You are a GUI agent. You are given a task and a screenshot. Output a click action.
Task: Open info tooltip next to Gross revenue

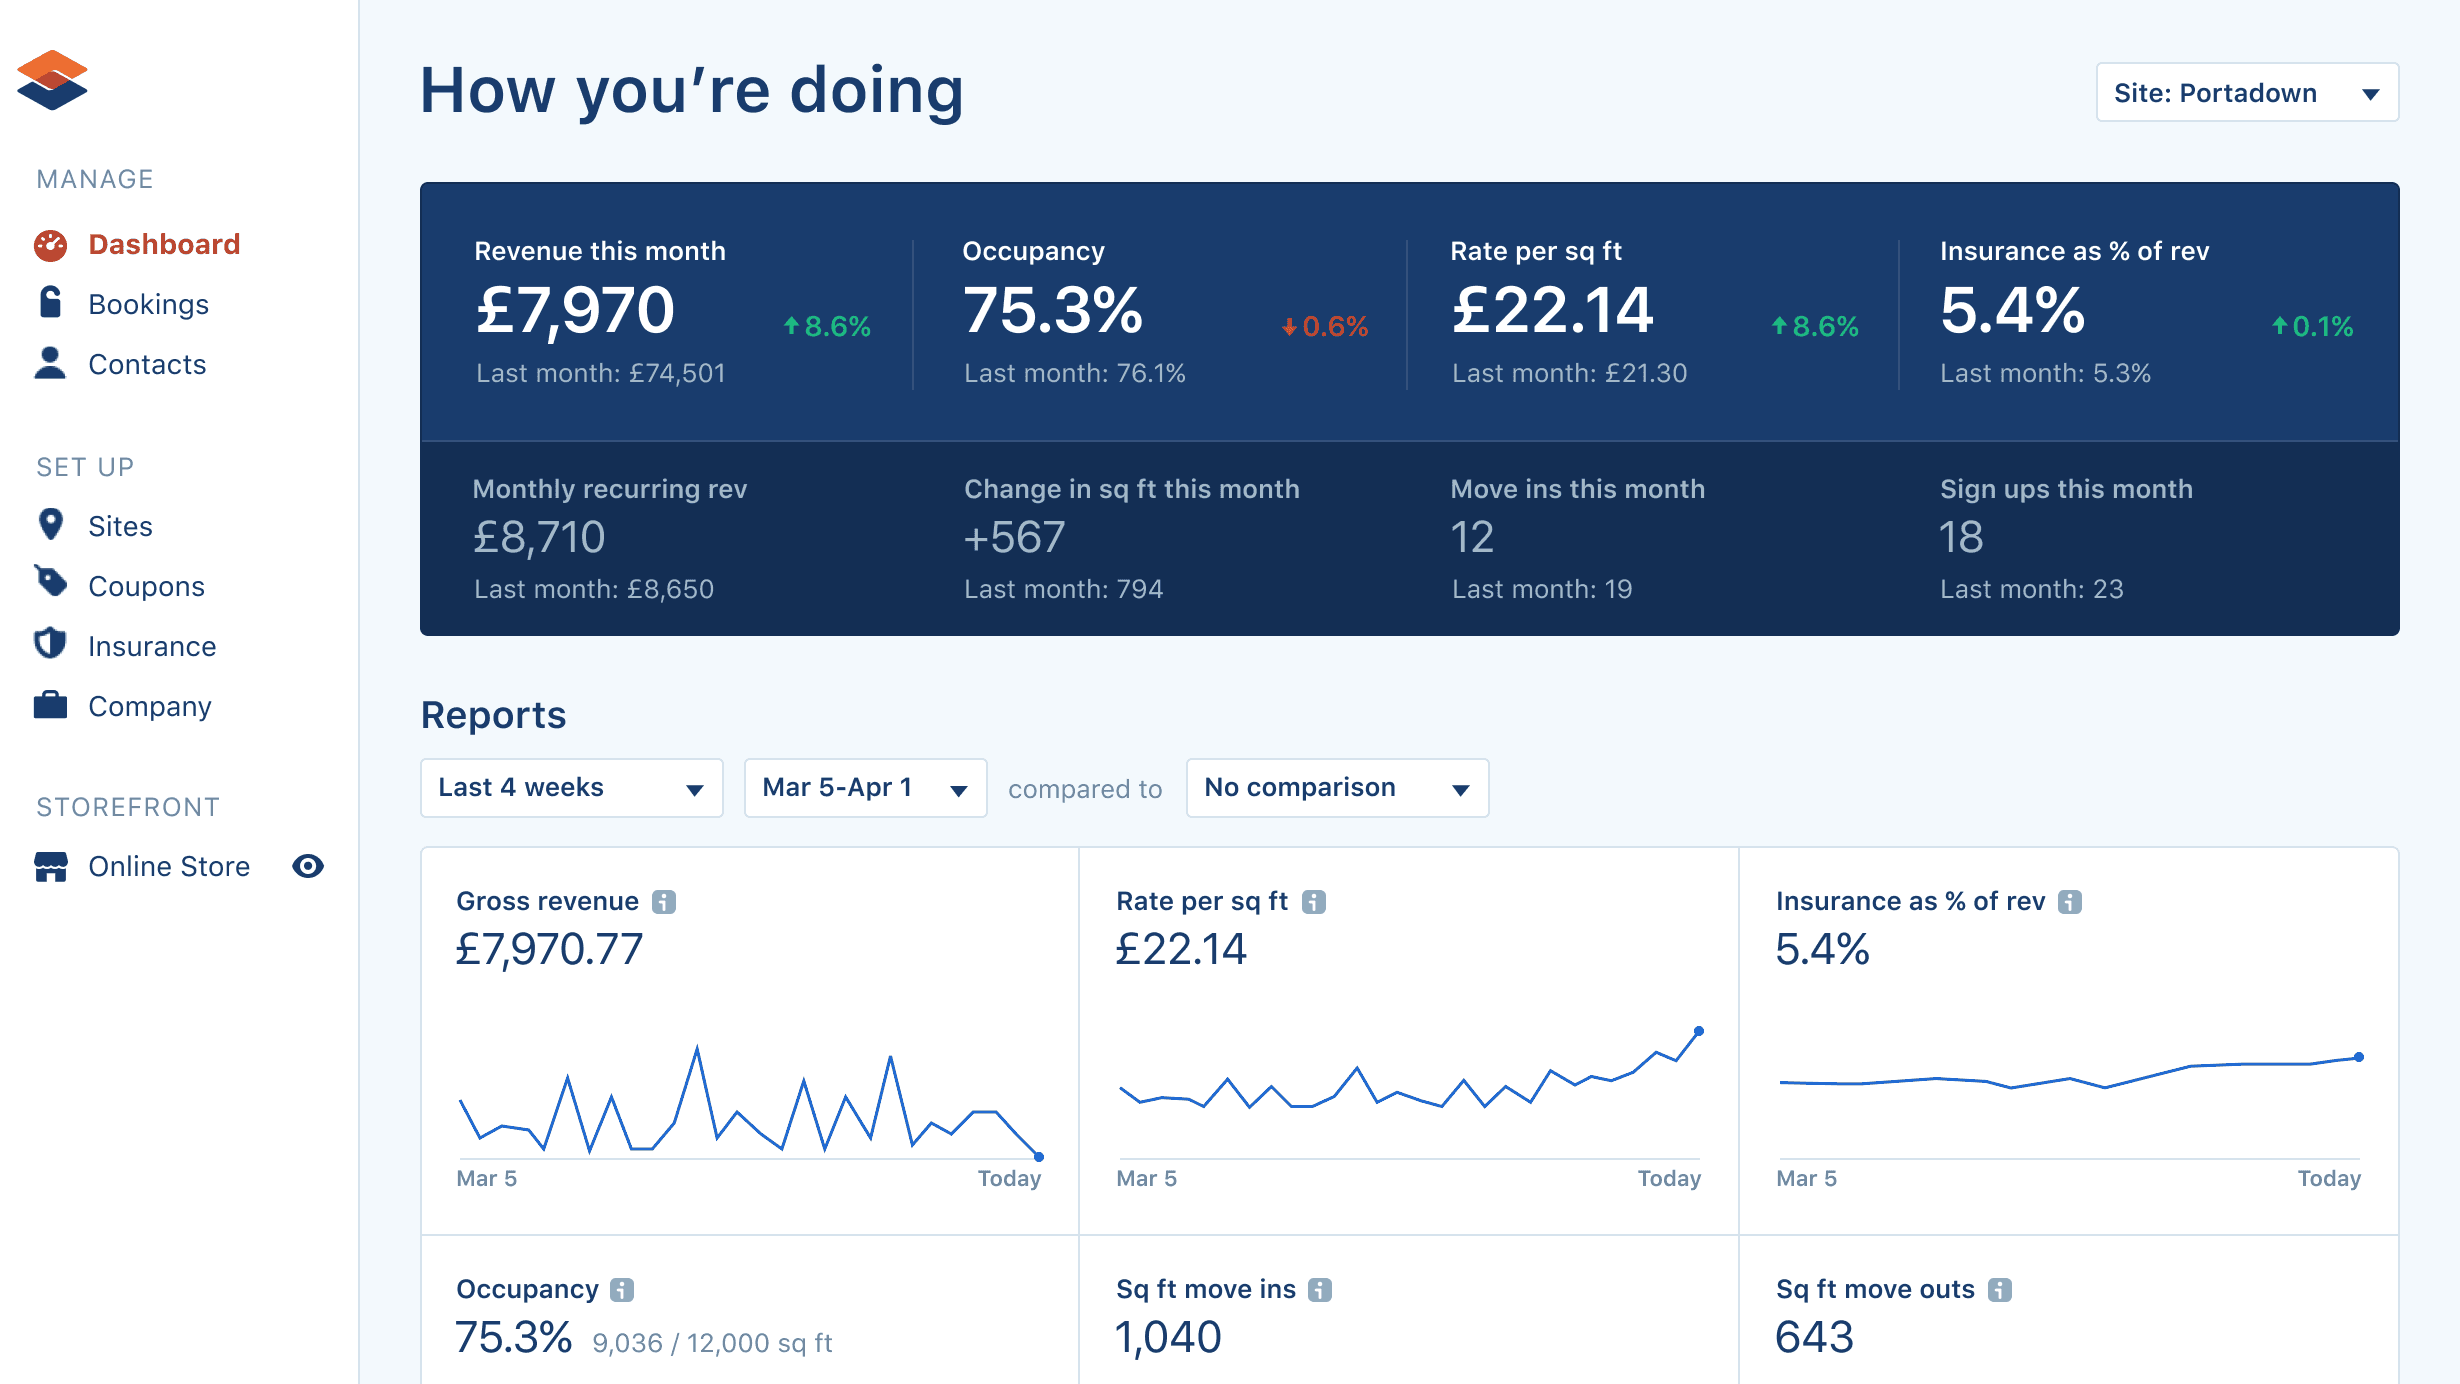pos(664,902)
